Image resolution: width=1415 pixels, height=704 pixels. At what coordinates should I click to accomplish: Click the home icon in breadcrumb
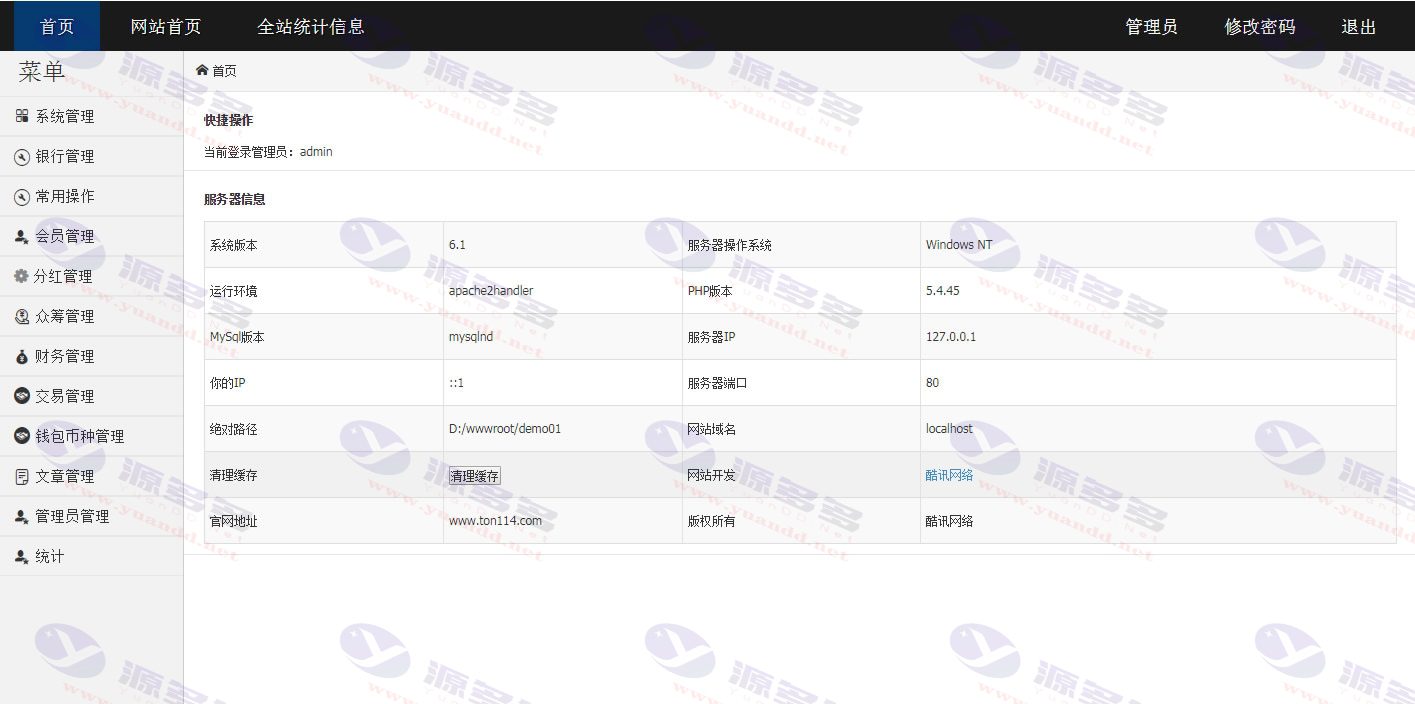[202, 70]
